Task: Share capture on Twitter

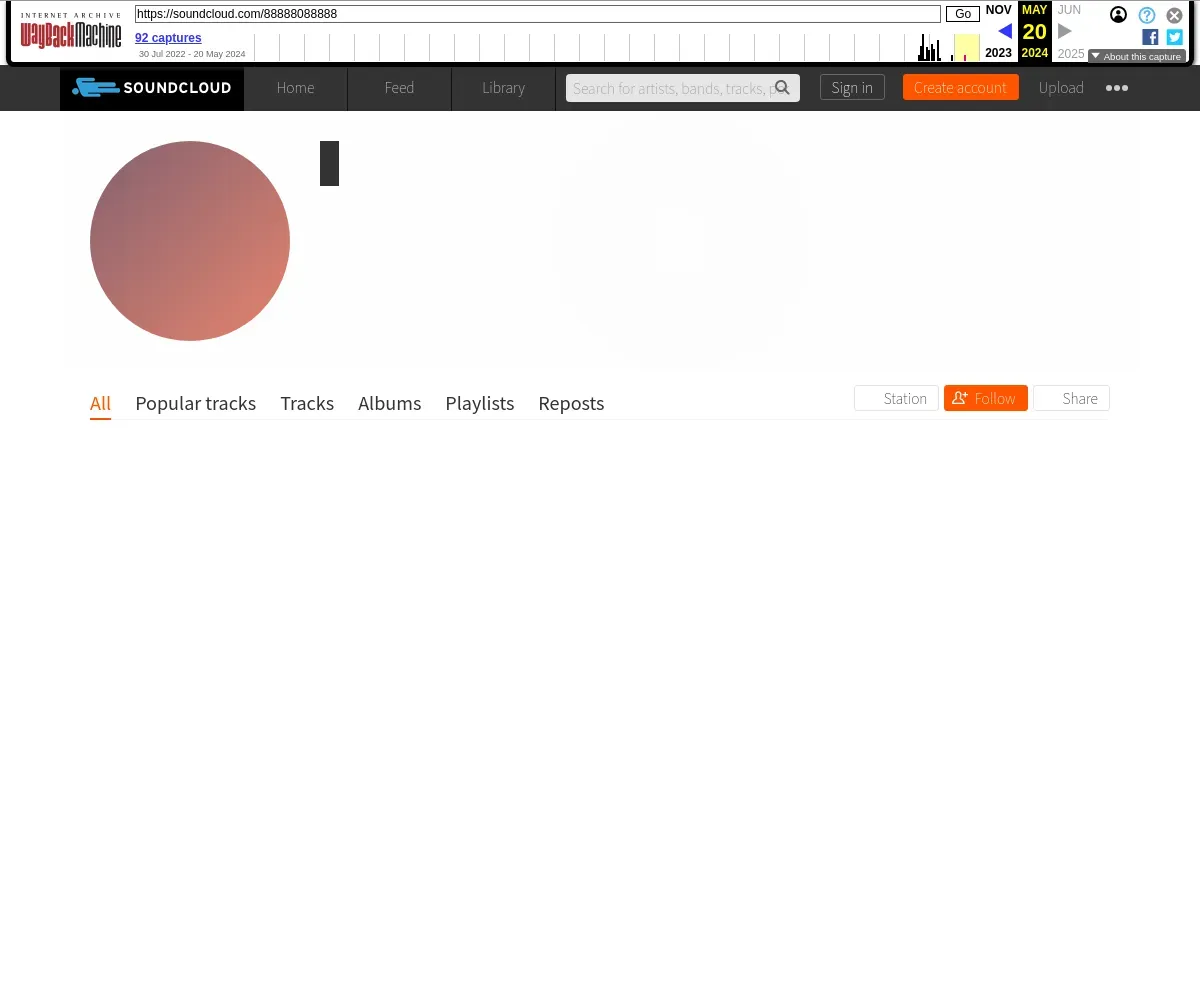Action: pyautogui.click(x=1175, y=37)
